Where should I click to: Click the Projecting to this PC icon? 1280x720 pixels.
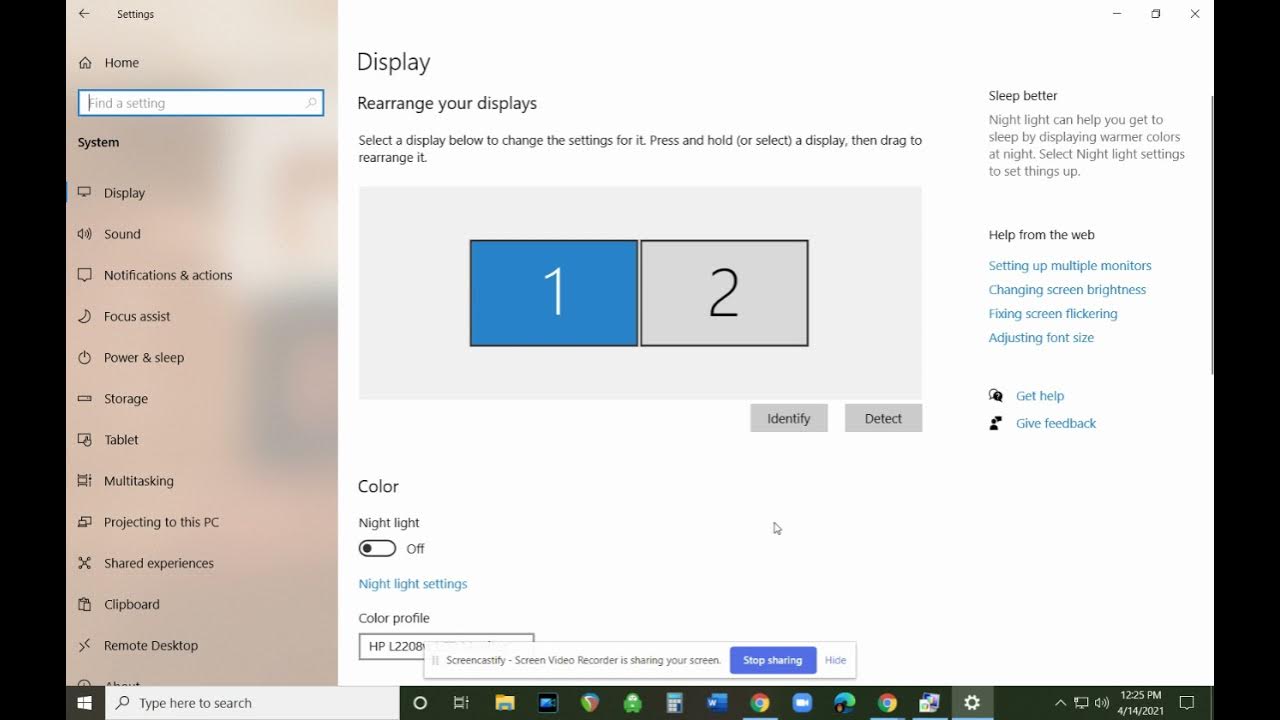pyautogui.click(x=84, y=521)
